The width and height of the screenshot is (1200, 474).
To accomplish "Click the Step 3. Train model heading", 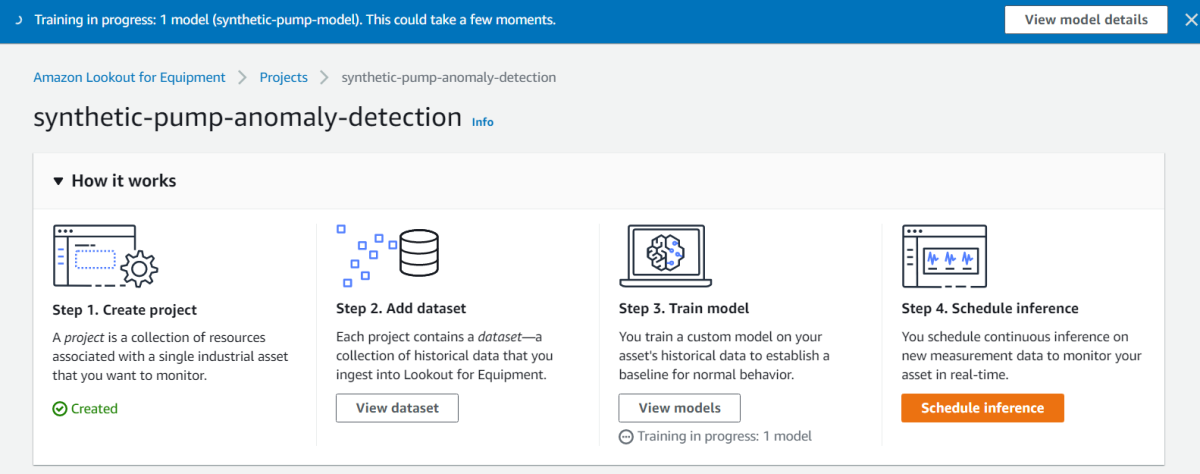I will pyautogui.click(x=684, y=309).
